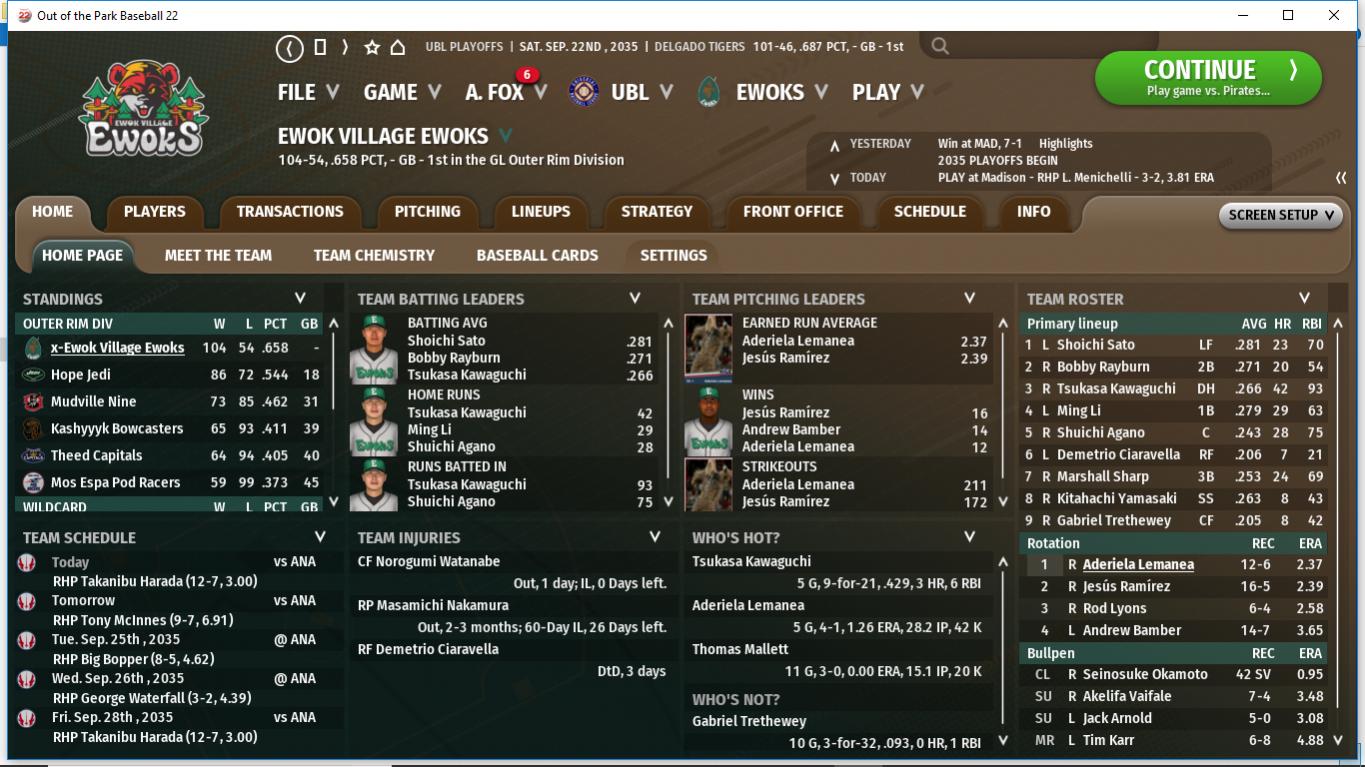Select the SETTINGS subtab
Image resolution: width=1365 pixels, height=767 pixels.
pos(673,255)
